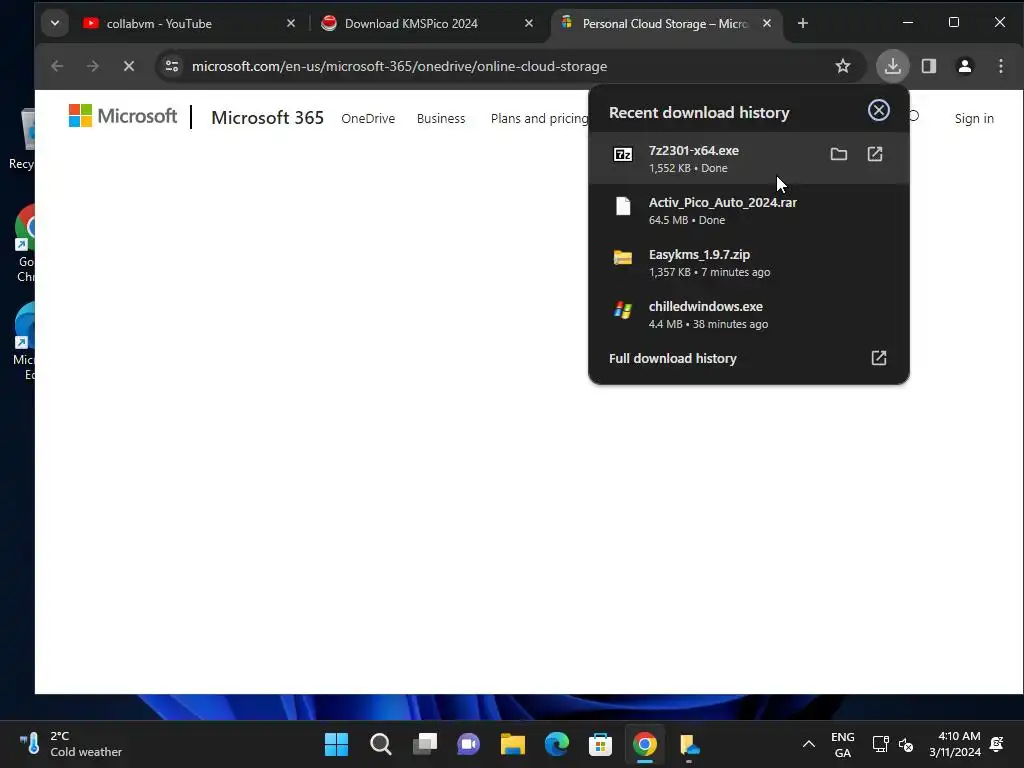Switch to the Download KMSPico 2024 tab

point(428,24)
